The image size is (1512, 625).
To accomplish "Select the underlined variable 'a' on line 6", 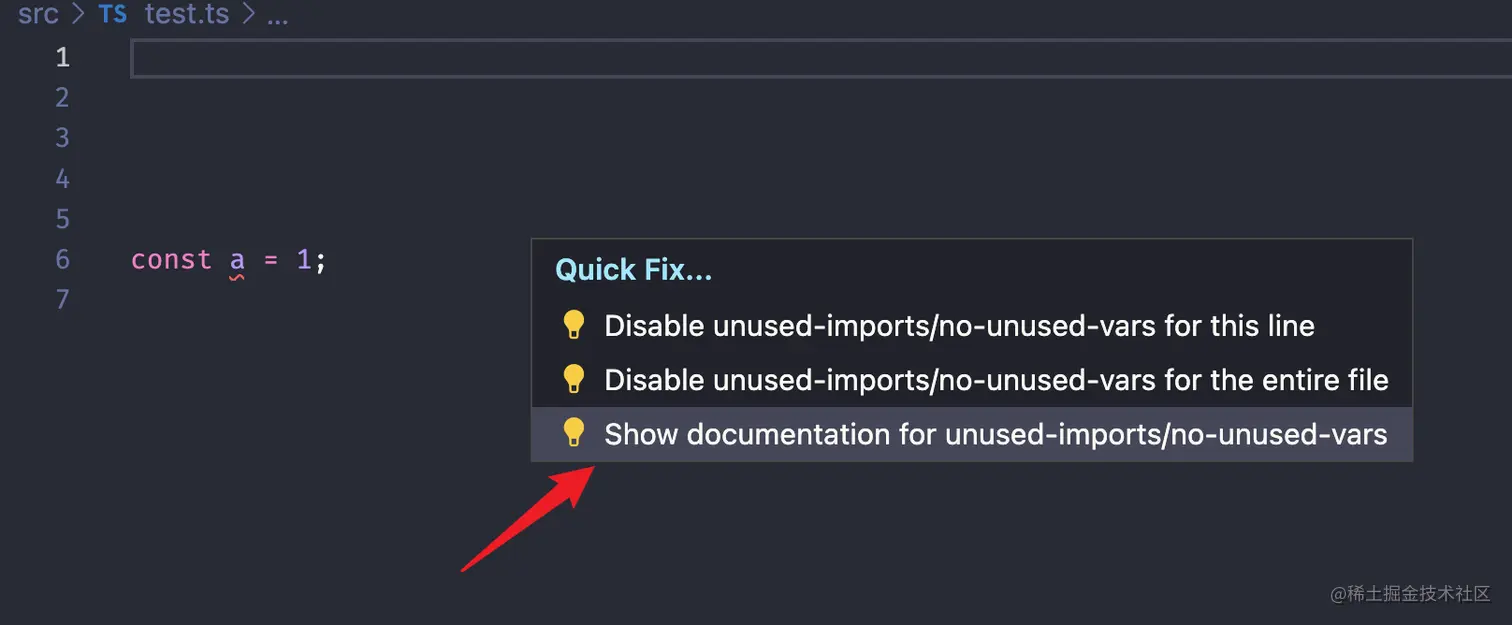I will point(236,259).
